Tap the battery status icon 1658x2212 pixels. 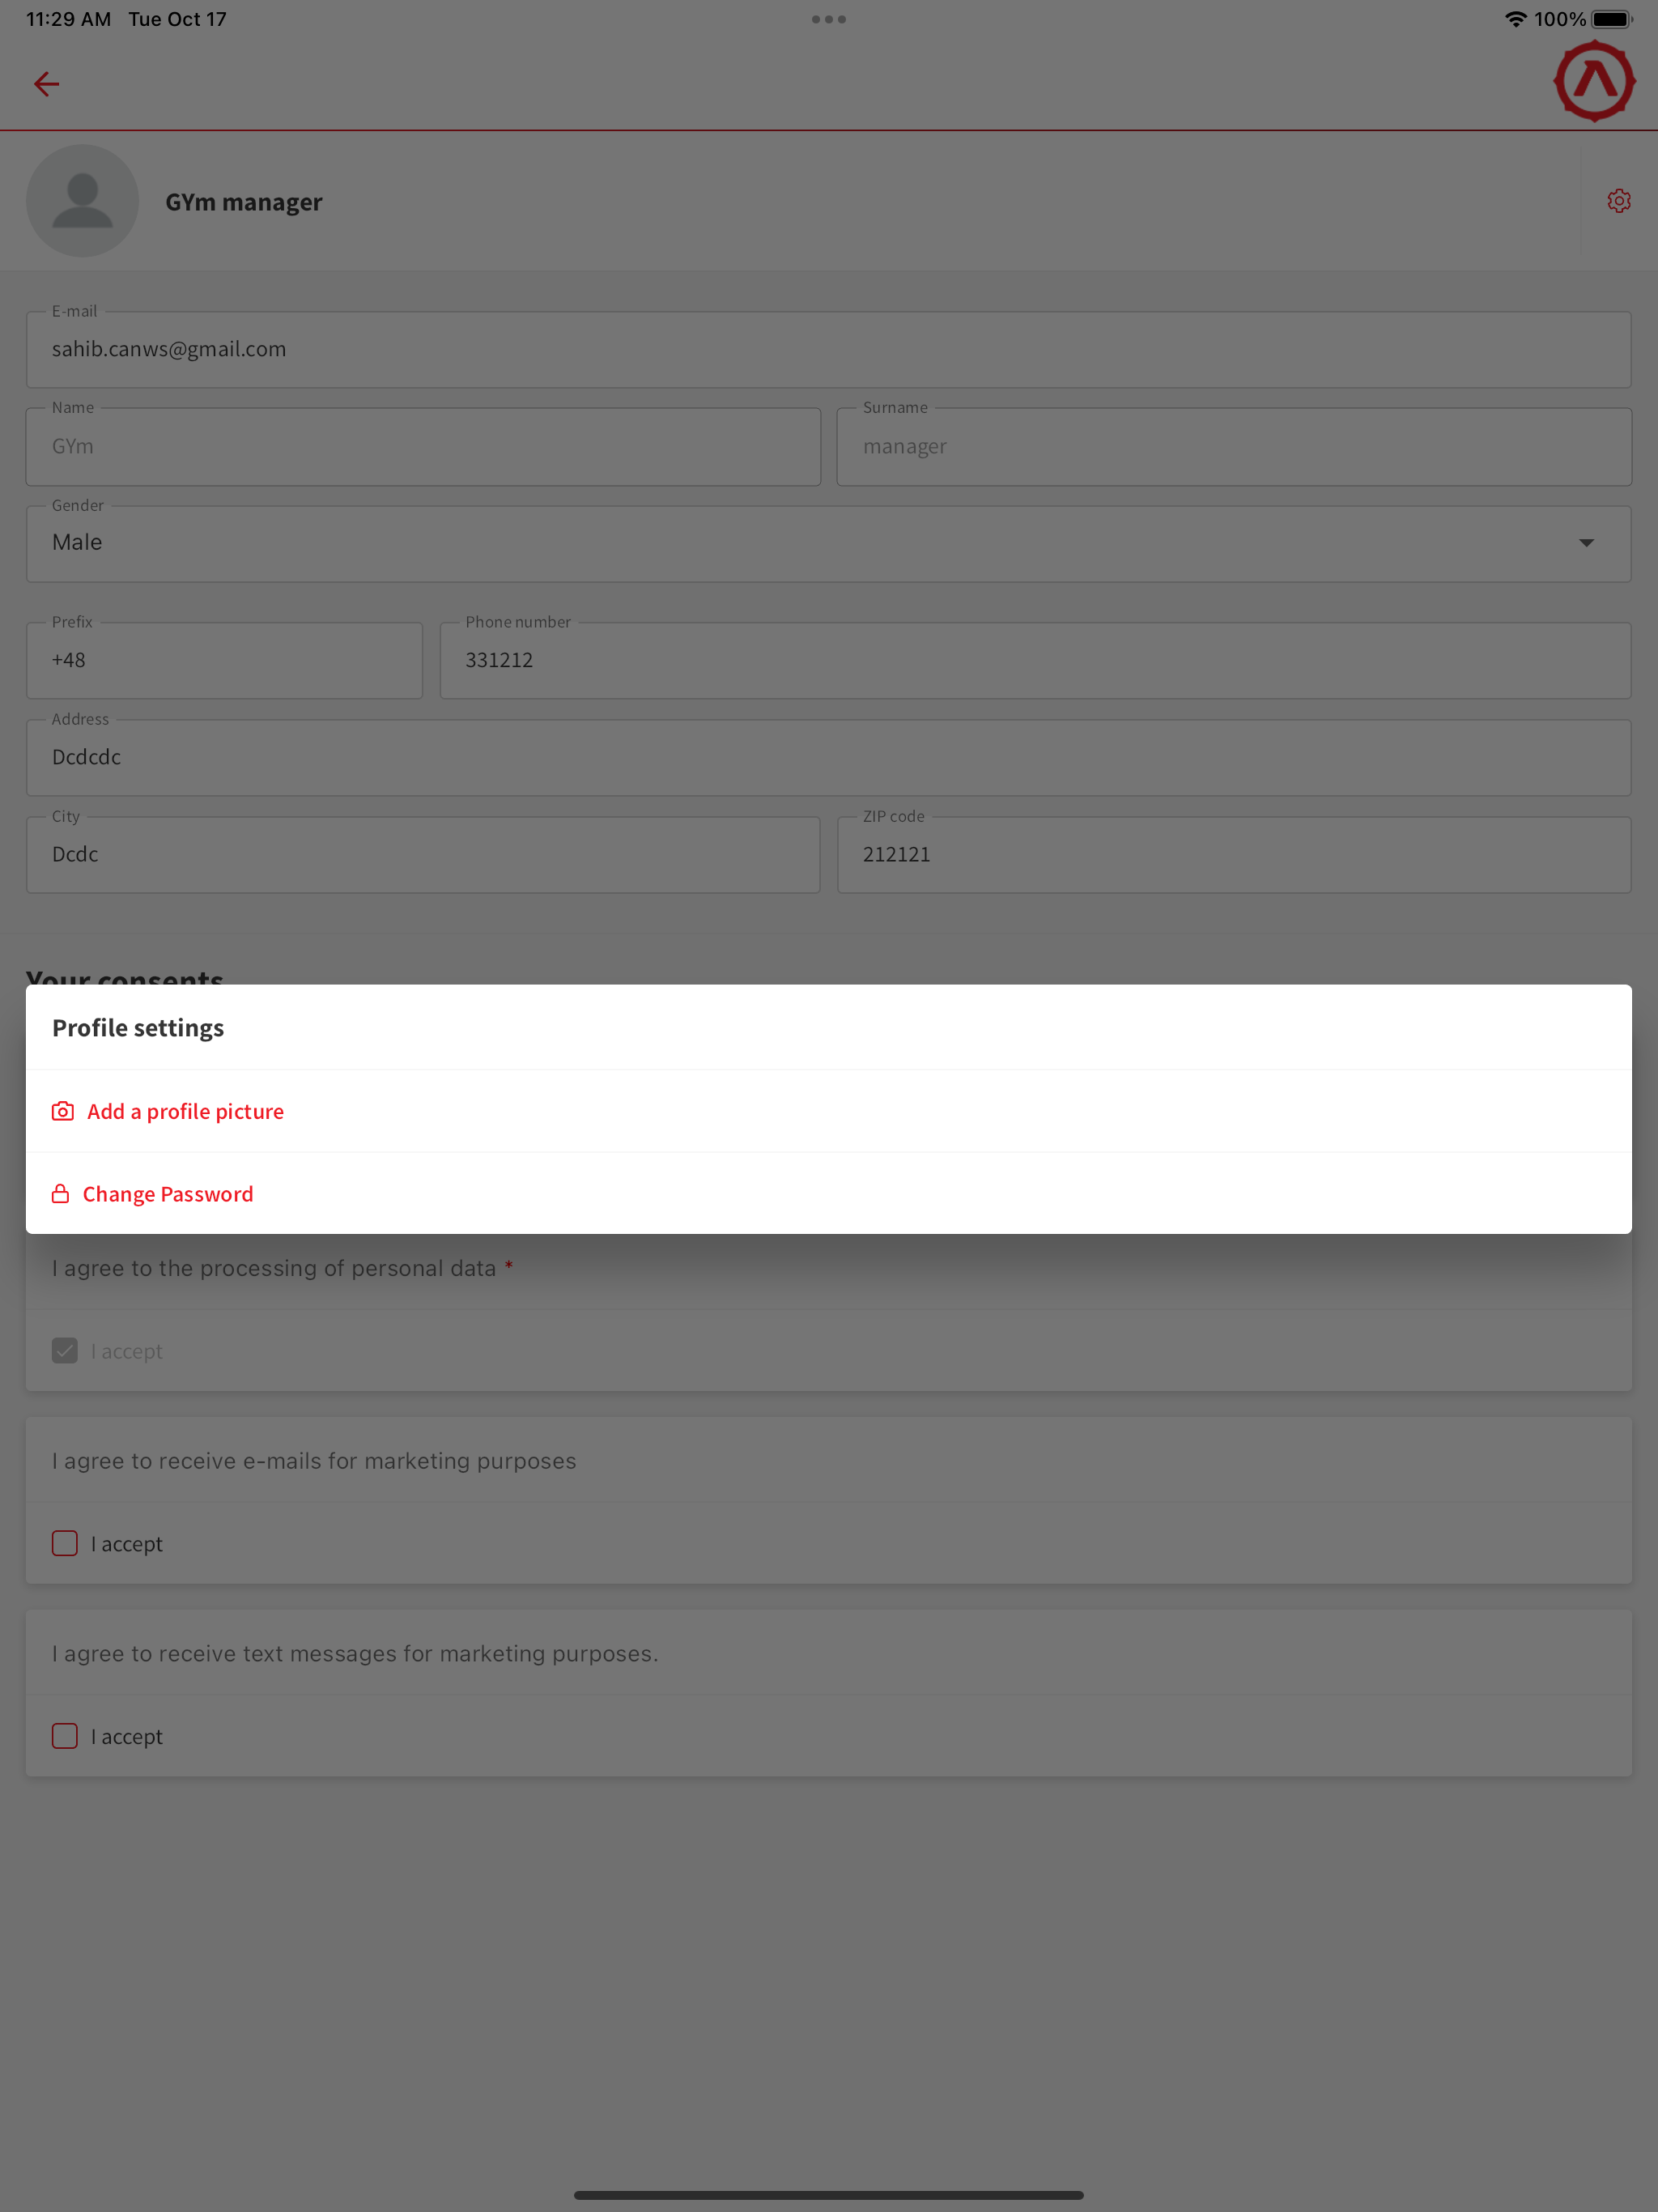pos(1612,19)
